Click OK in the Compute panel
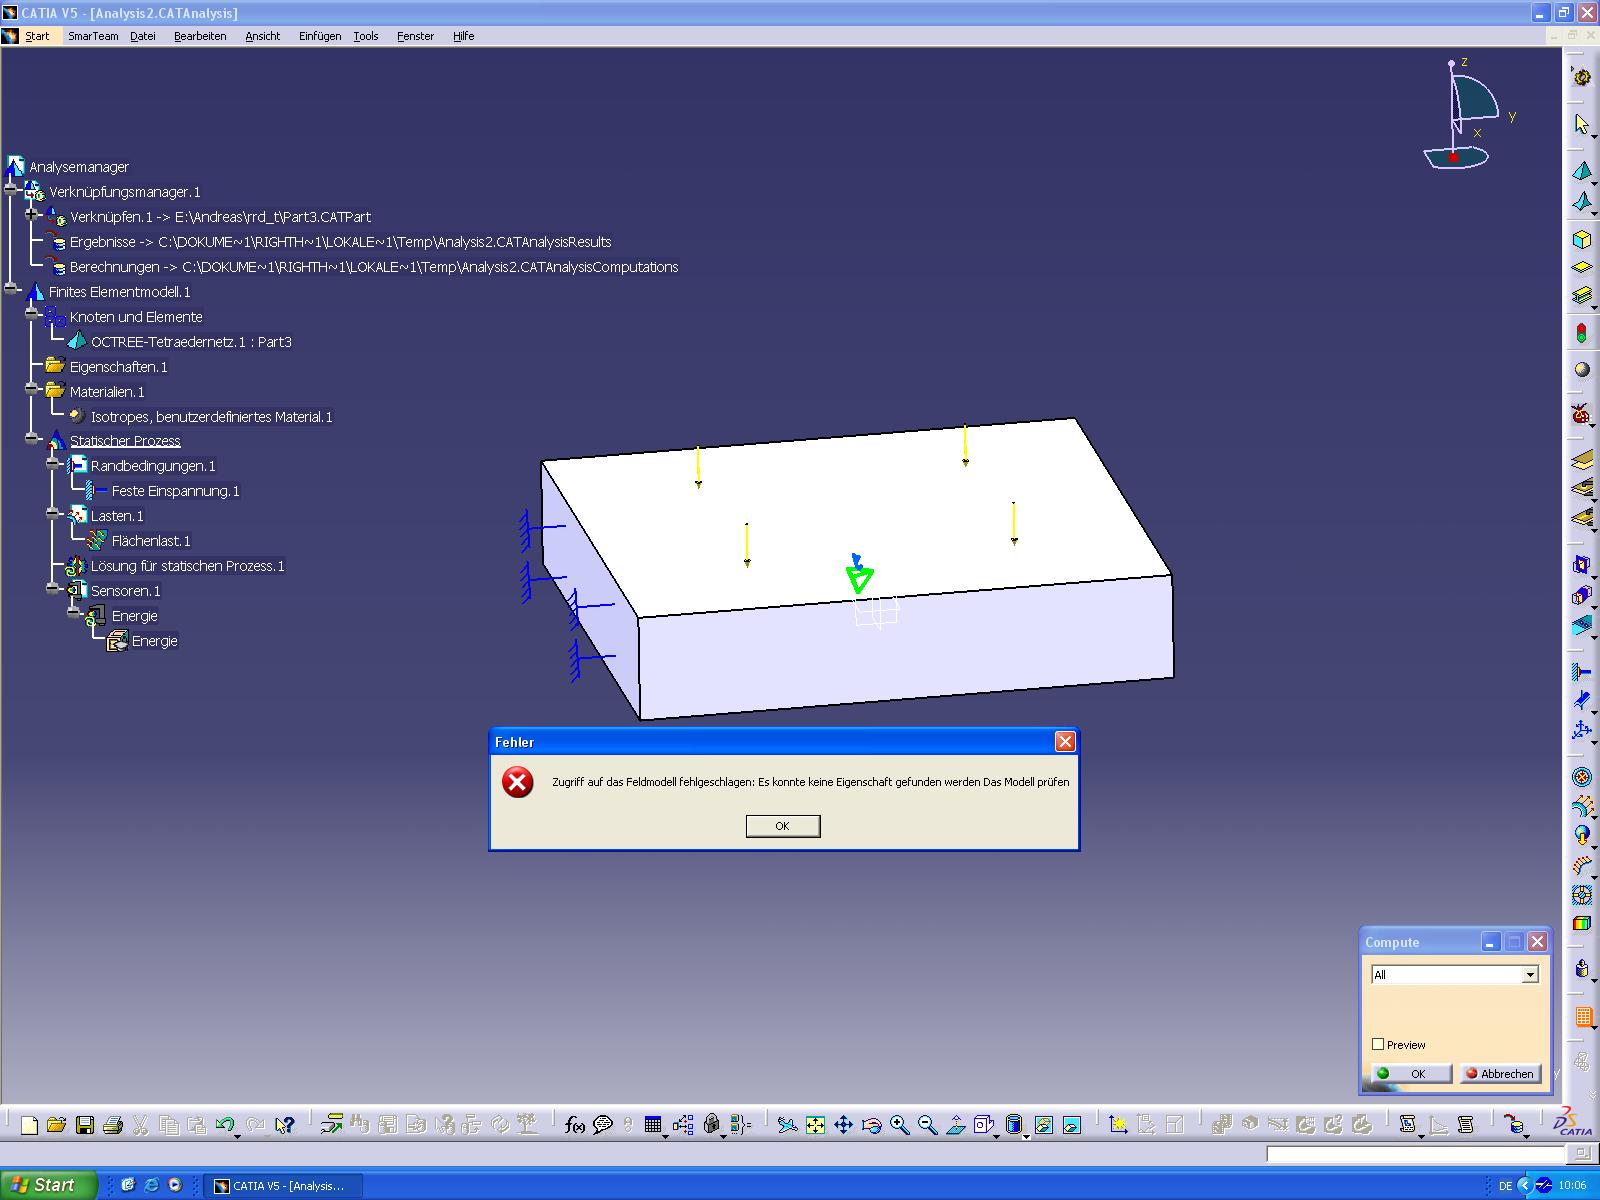Screen dimensions: 1600x1200 click(1412, 1073)
